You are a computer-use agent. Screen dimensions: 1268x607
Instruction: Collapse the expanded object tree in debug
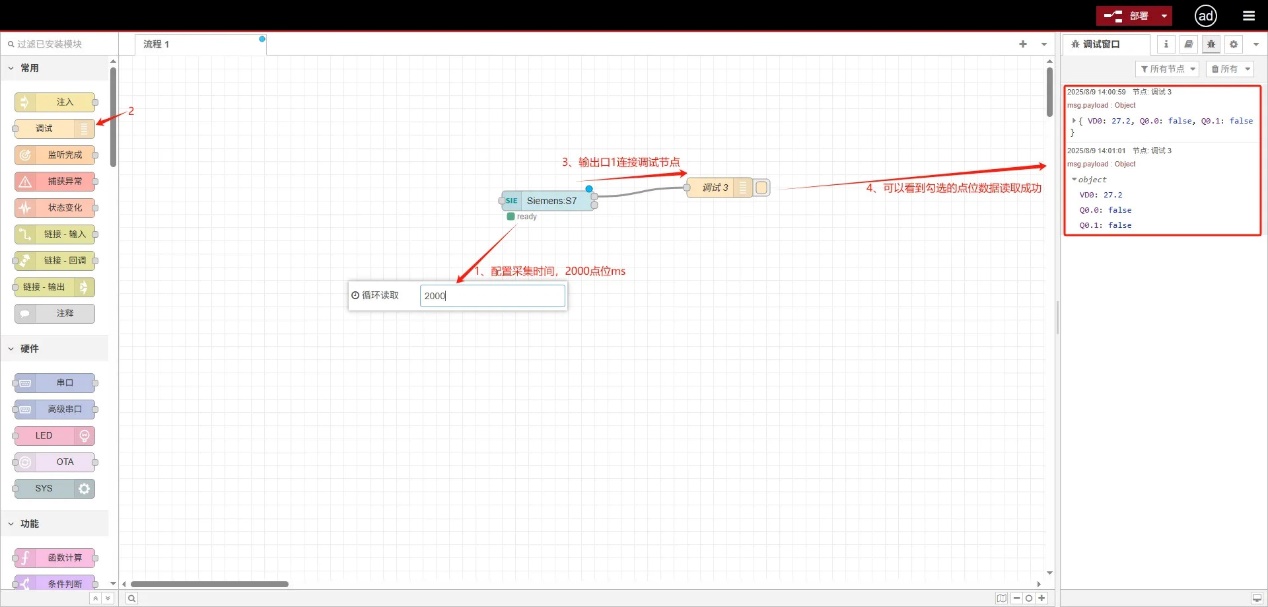click(x=1074, y=180)
